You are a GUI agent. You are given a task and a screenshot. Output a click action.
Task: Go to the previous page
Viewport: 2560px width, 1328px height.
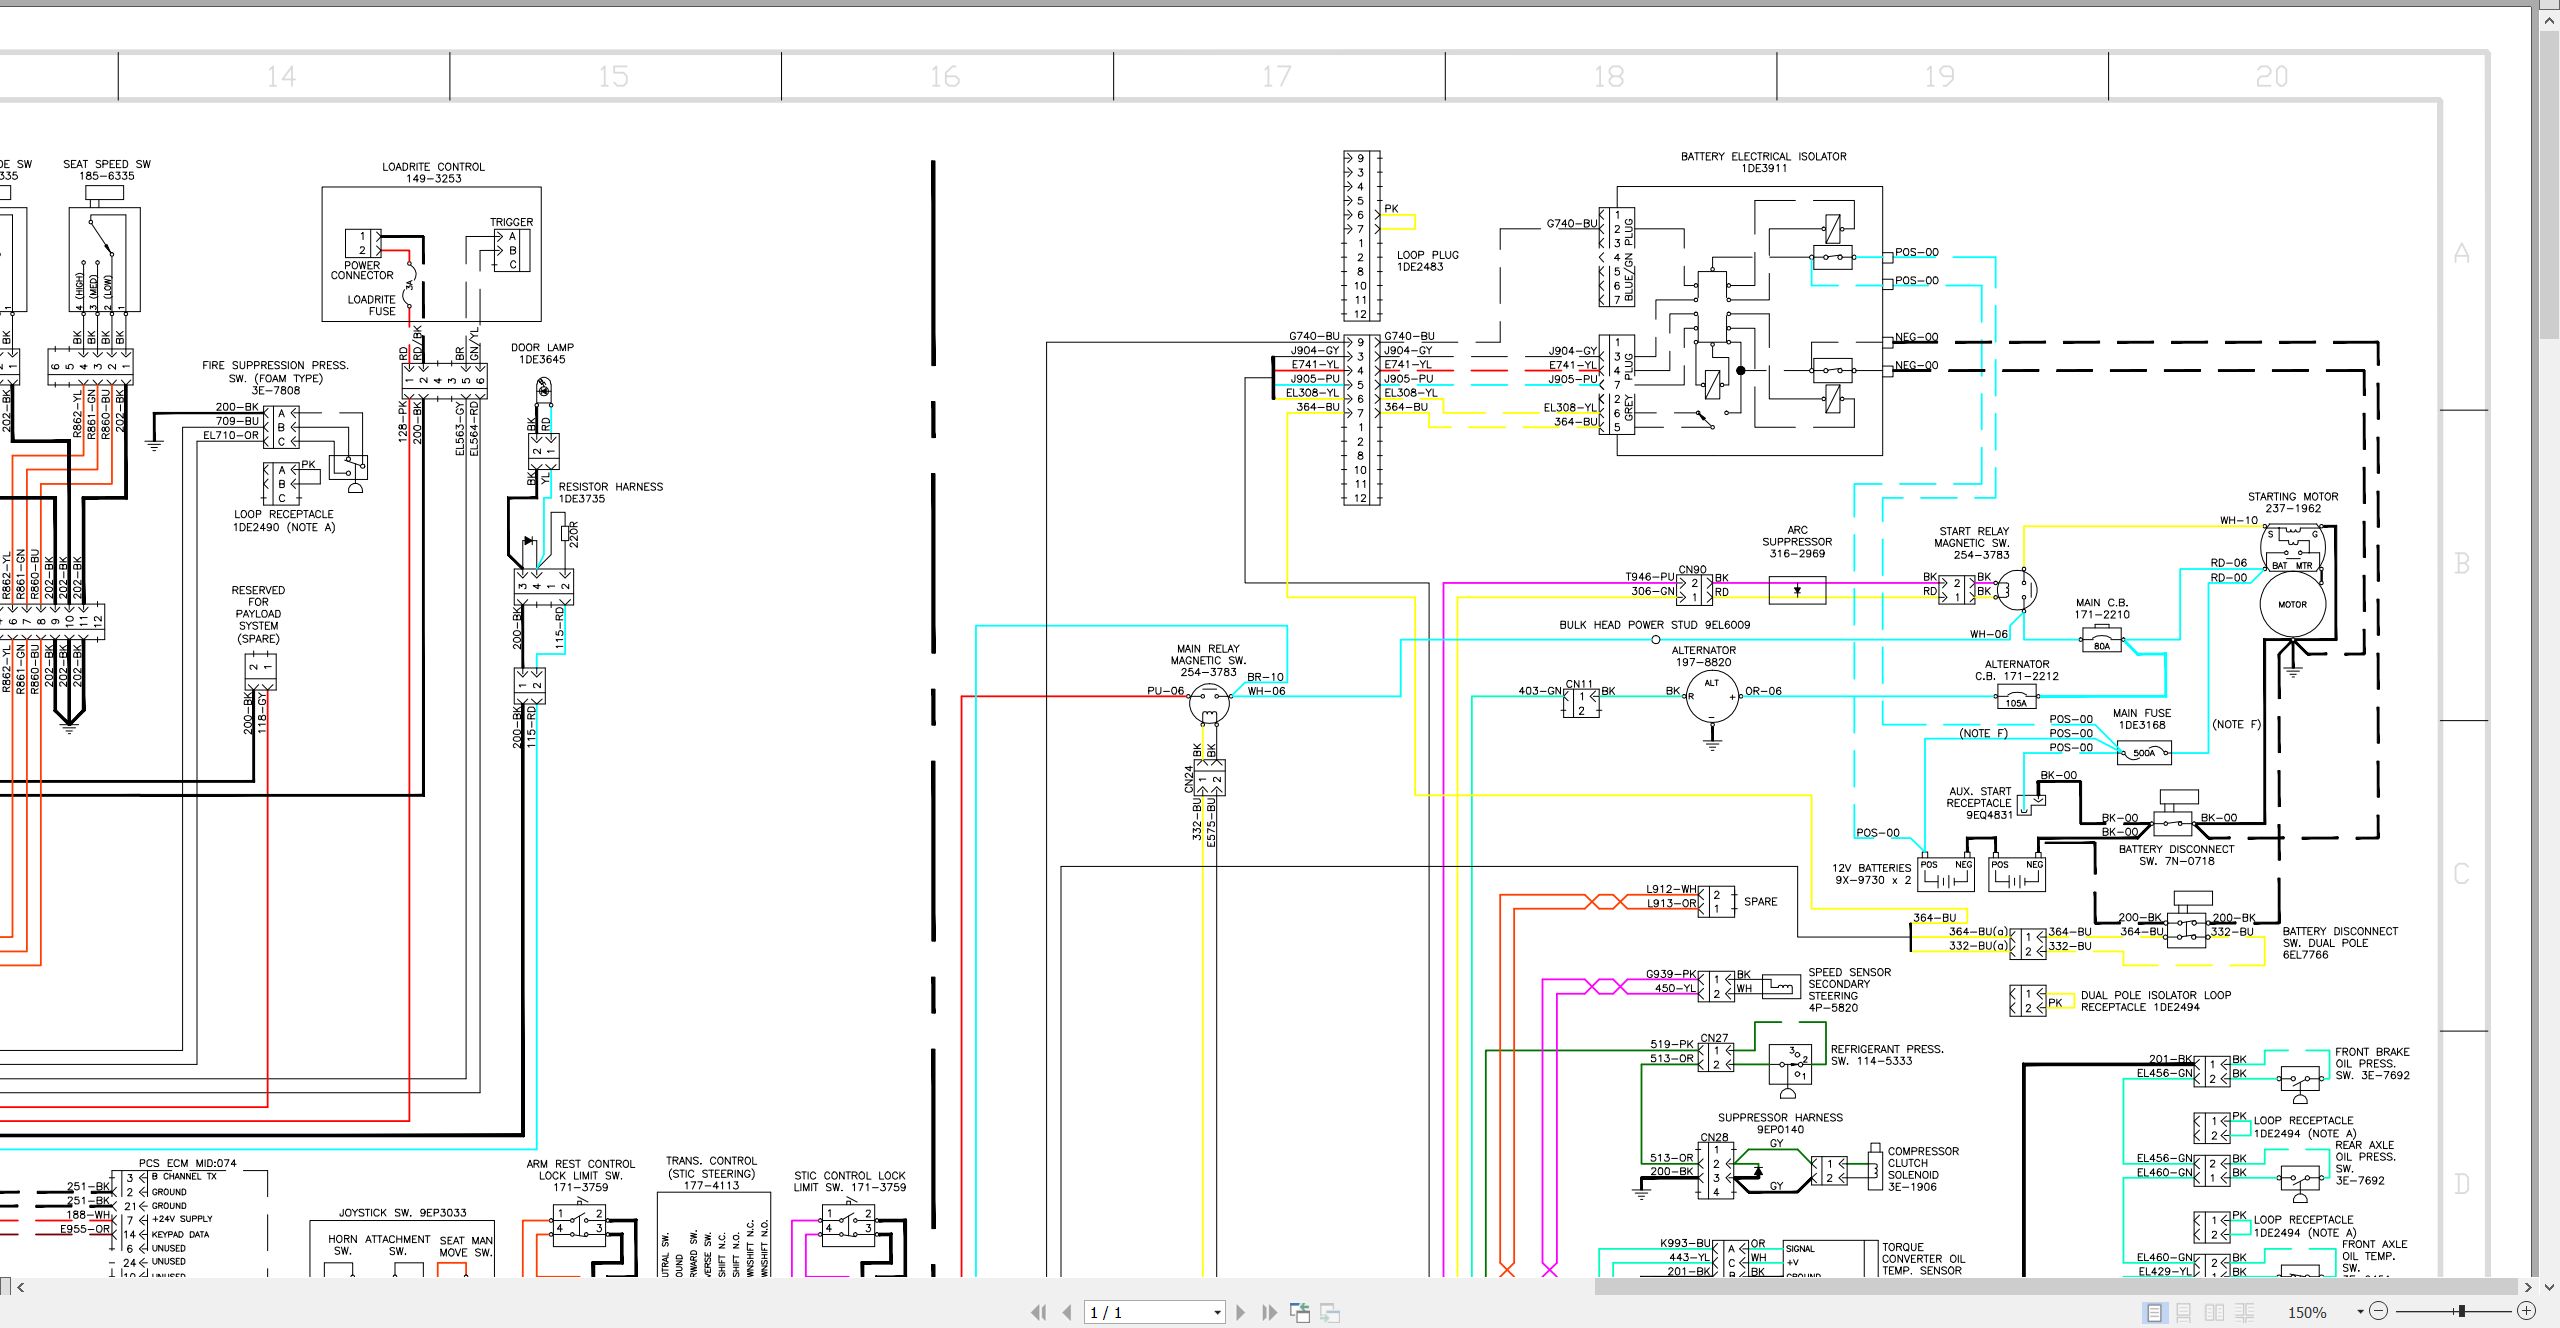[x=1067, y=1312]
